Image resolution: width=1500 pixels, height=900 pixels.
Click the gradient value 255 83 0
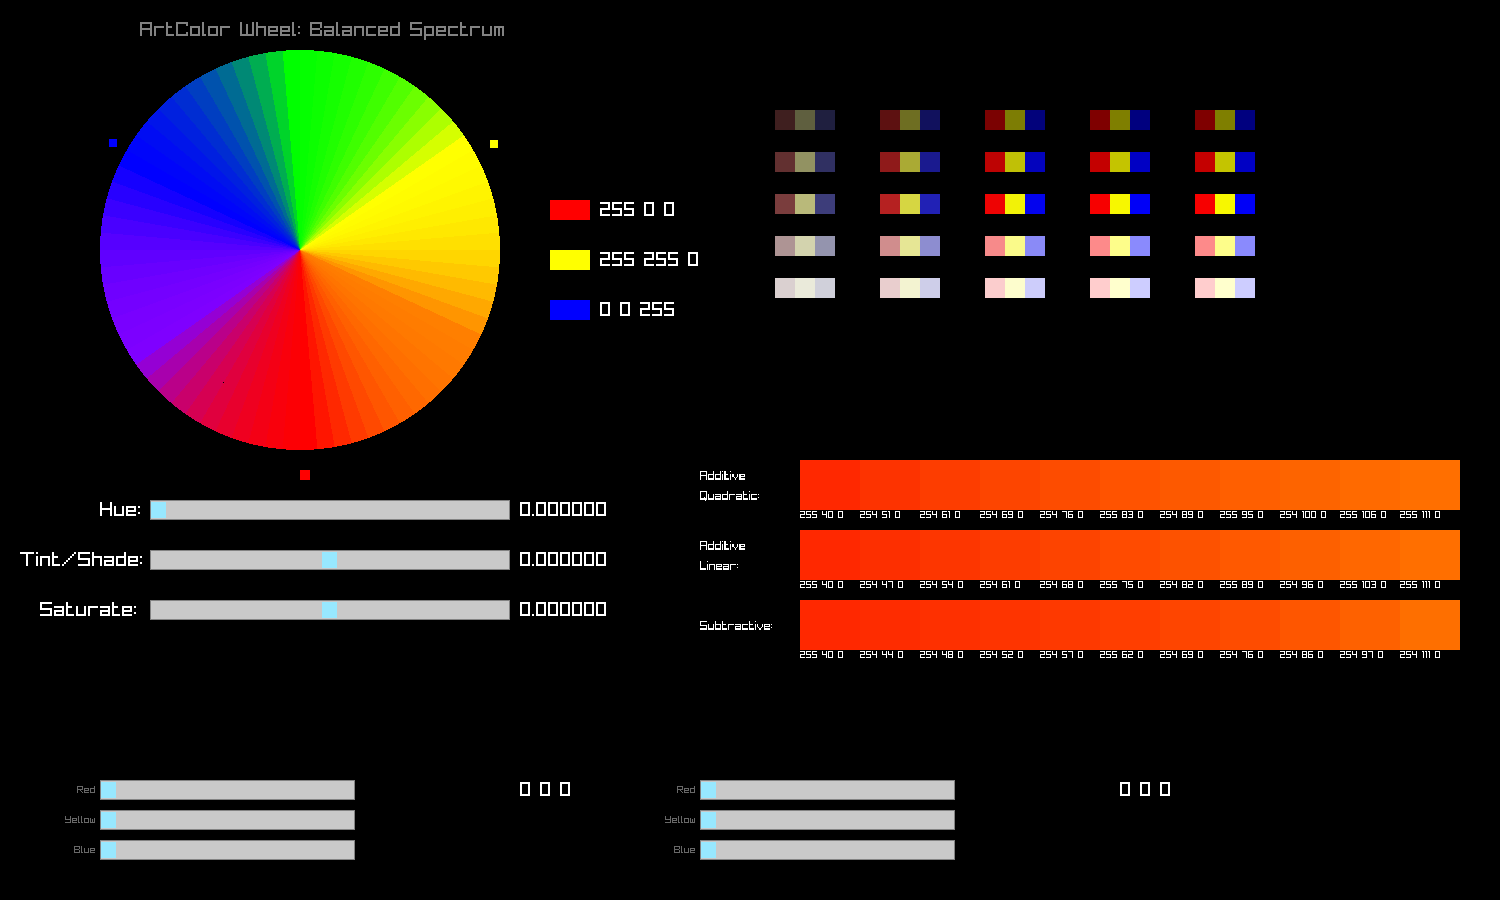click(x=1121, y=515)
